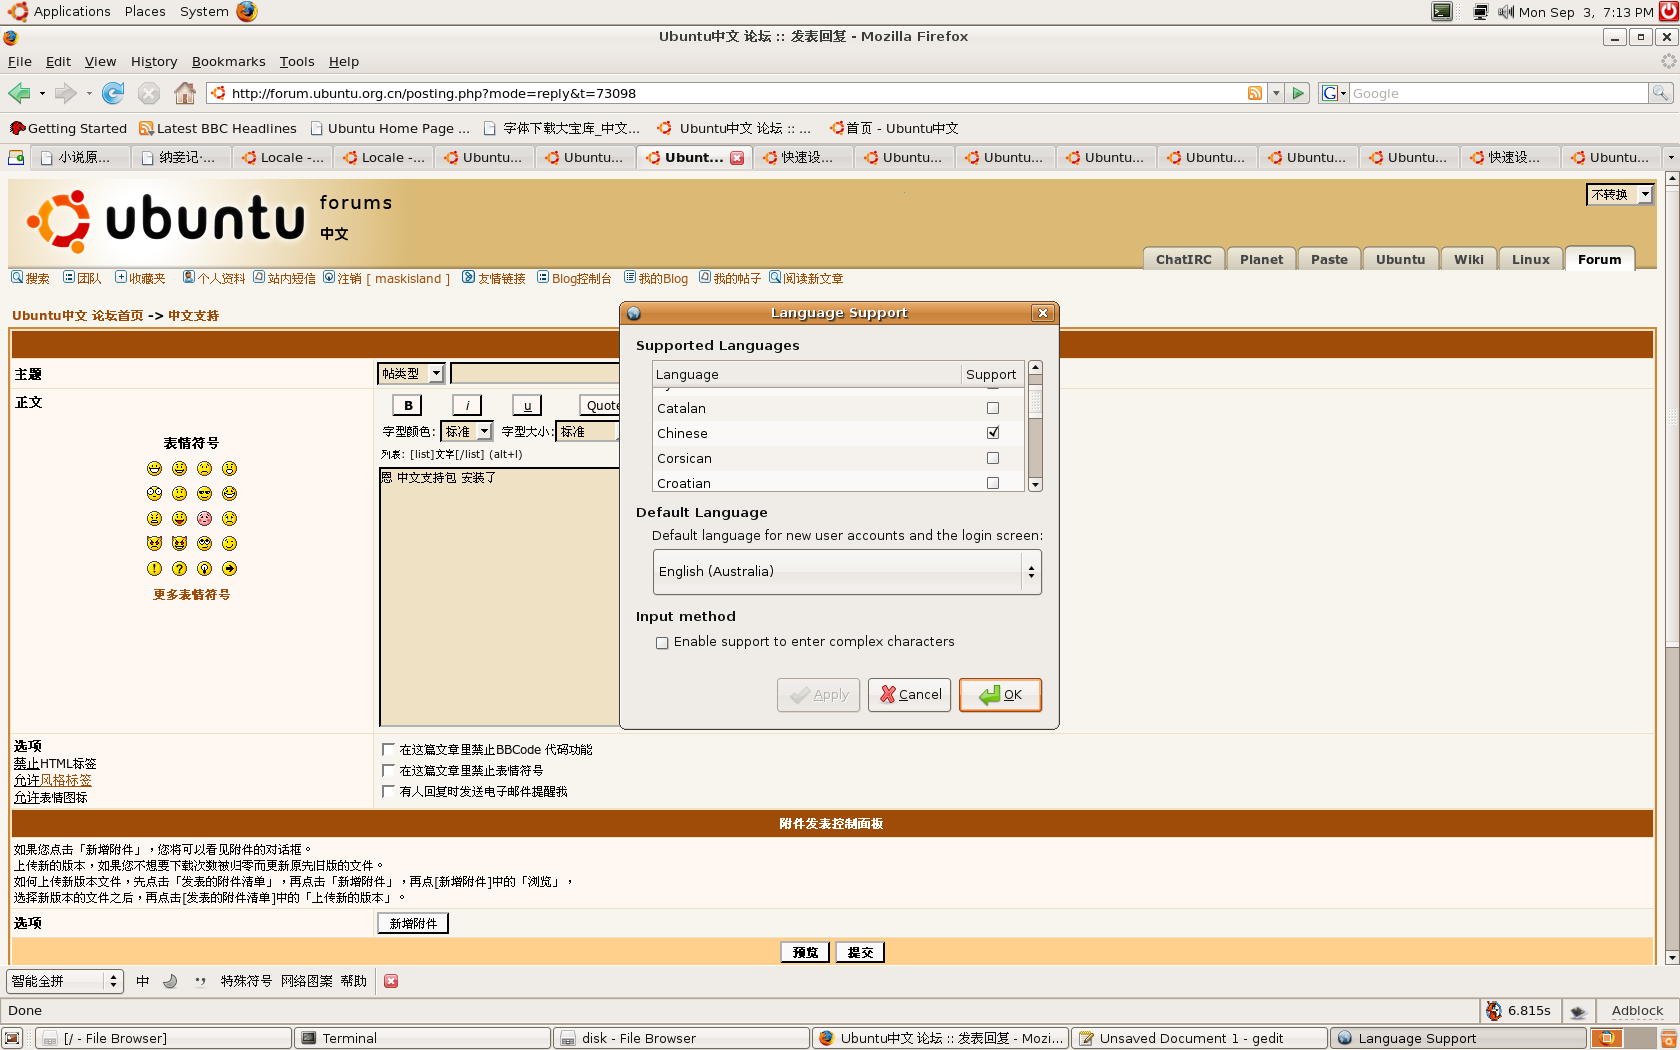Open the History menu
Viewport: 1680px width, 1050px height.
tap(154, 61)
